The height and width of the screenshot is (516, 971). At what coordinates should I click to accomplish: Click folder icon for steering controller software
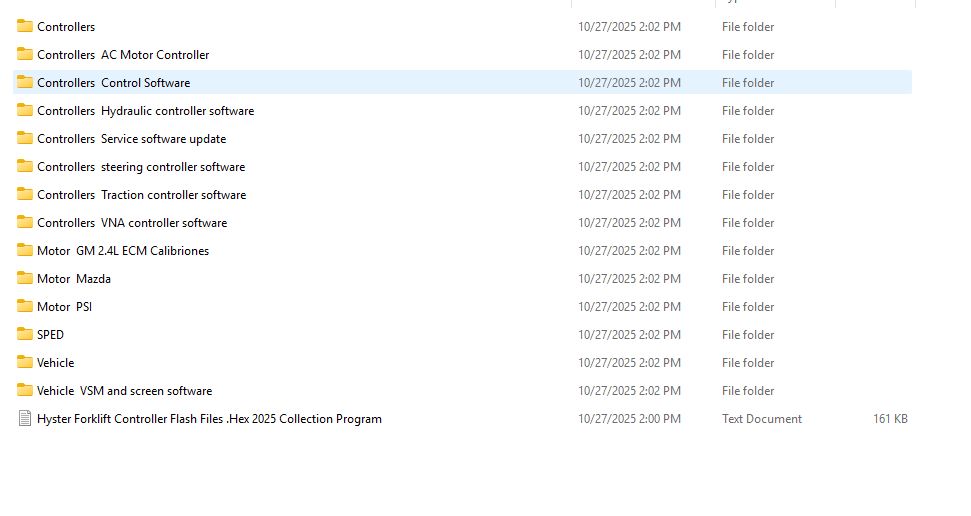click(x=25, y=166)
